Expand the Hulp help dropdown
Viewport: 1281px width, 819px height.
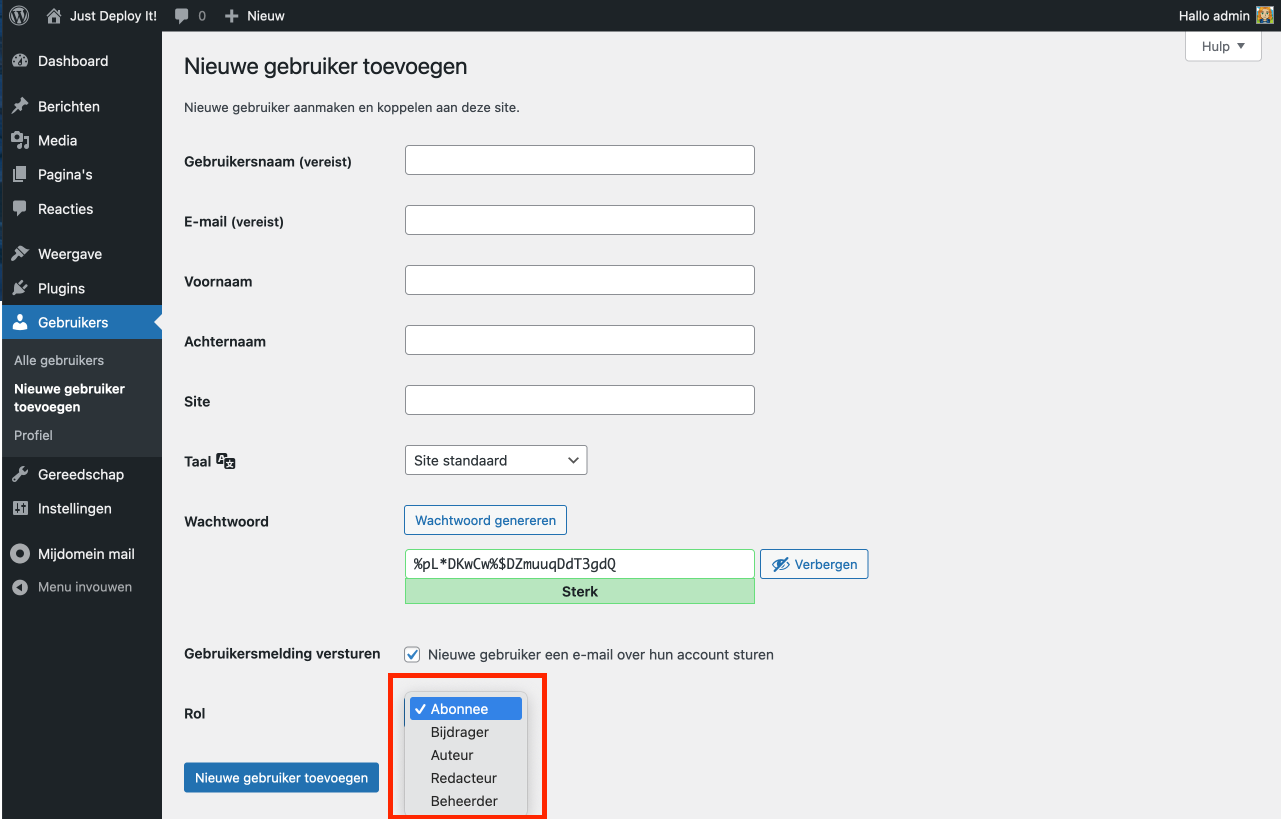[x=1223, y=46]
